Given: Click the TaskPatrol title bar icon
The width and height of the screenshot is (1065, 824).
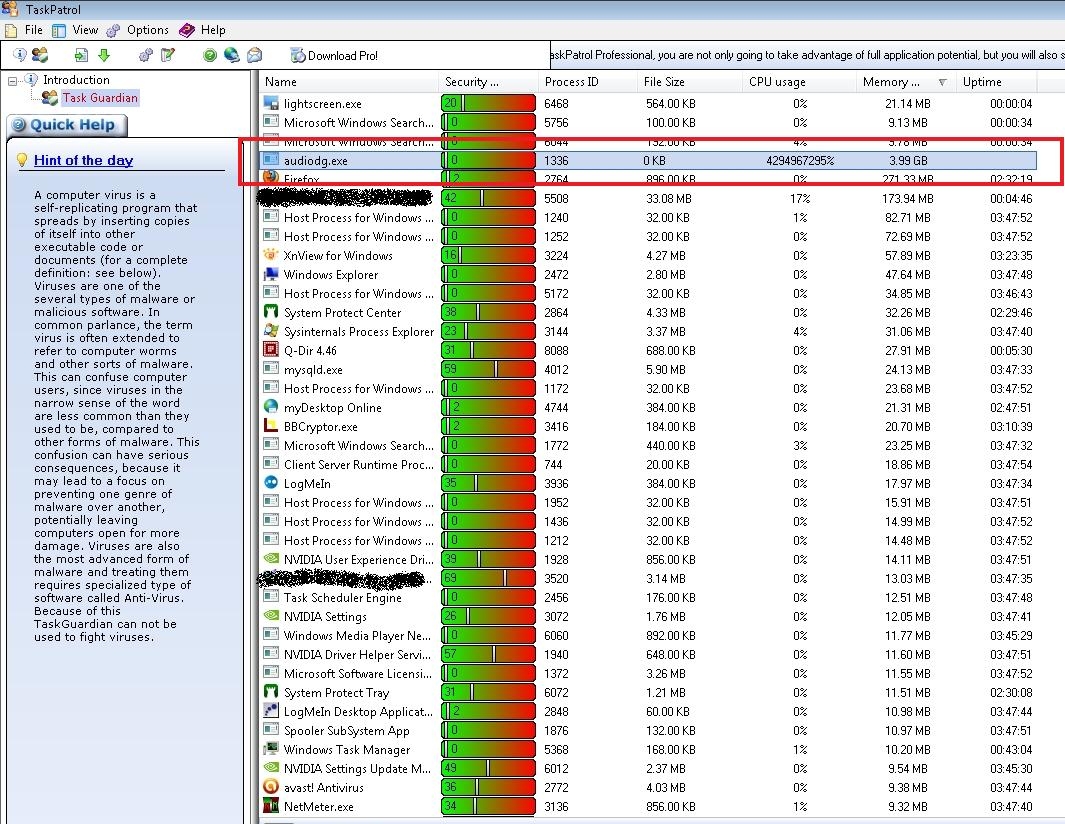Looking at the screenshot, I should 10,9.
